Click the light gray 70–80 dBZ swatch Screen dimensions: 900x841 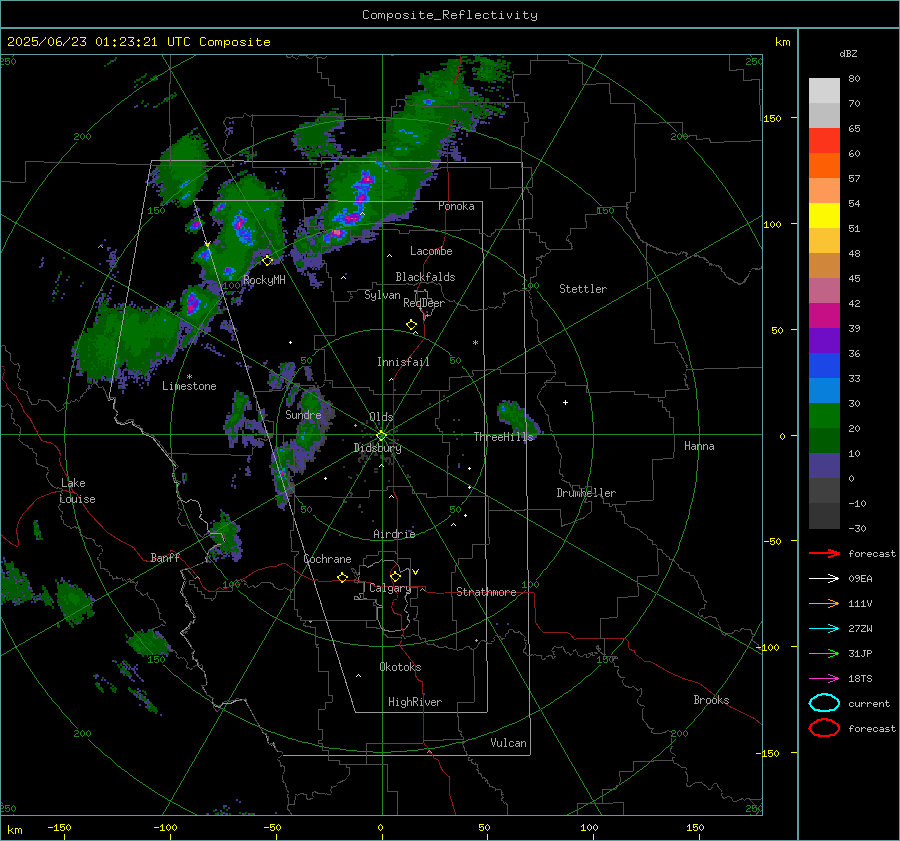point(824,91)
